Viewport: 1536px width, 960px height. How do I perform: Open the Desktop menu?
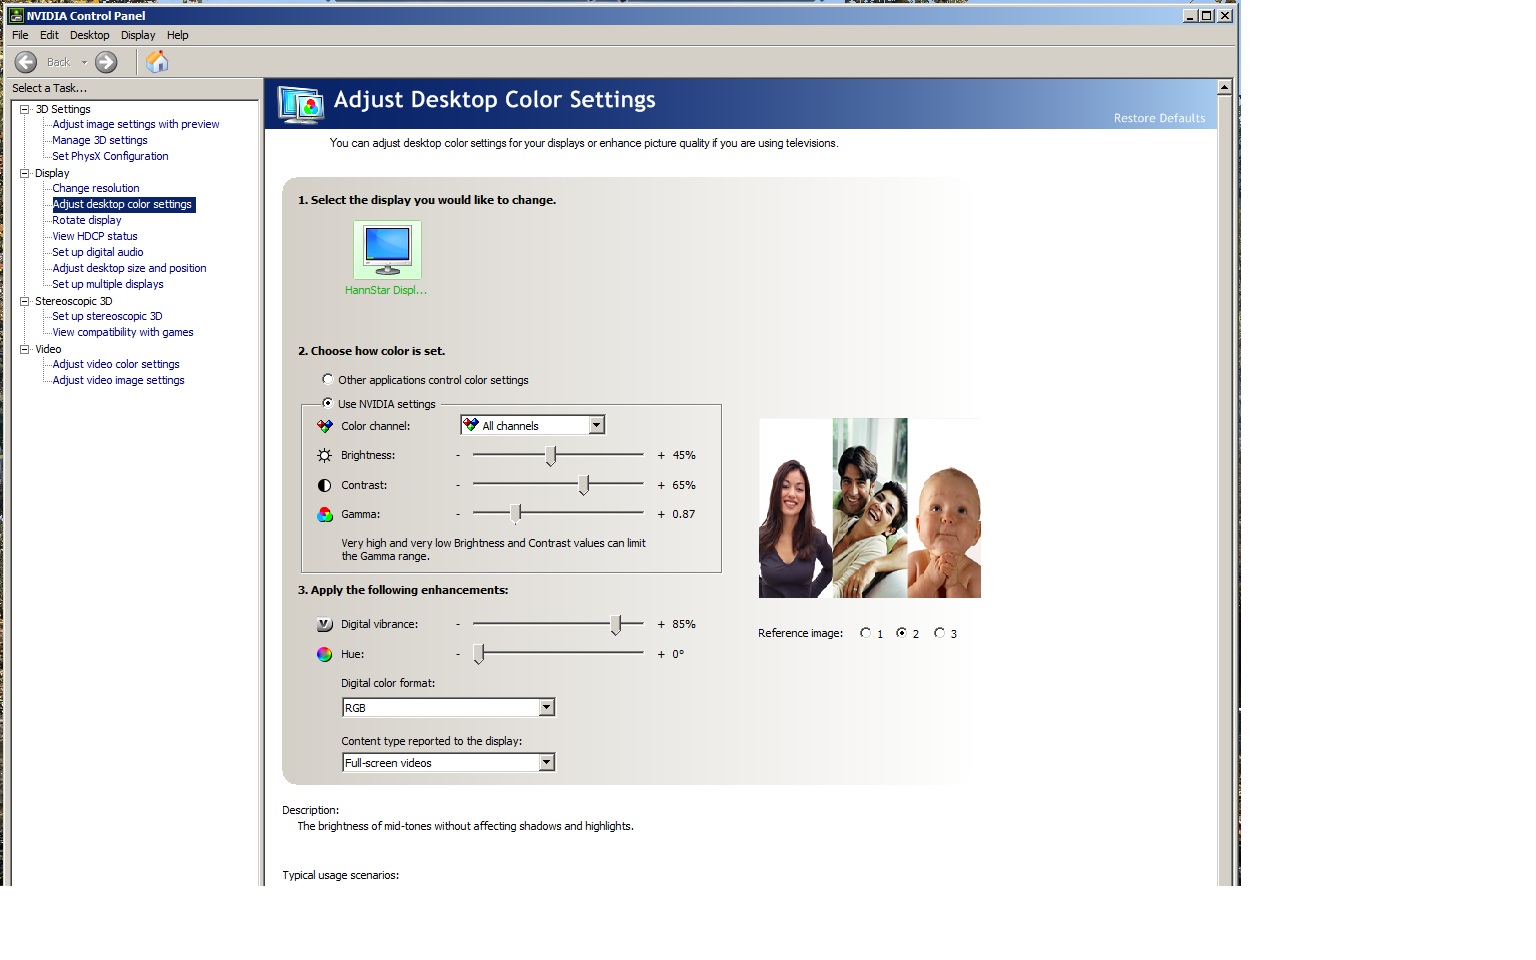point(89,35)
